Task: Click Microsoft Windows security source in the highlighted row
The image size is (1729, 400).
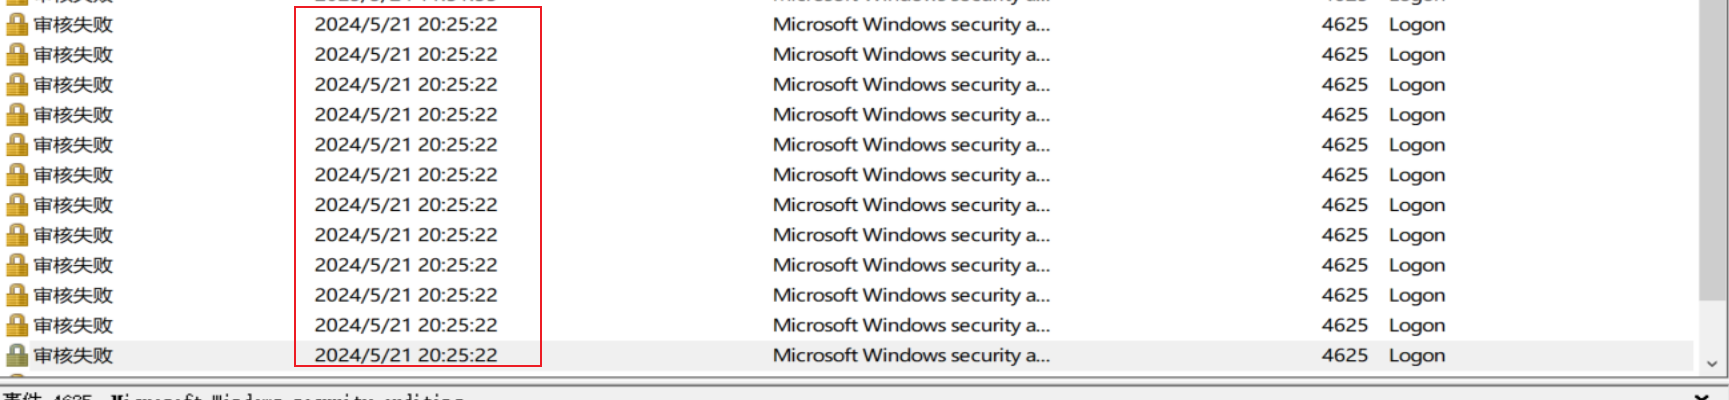Action: [x=911, y=355]
